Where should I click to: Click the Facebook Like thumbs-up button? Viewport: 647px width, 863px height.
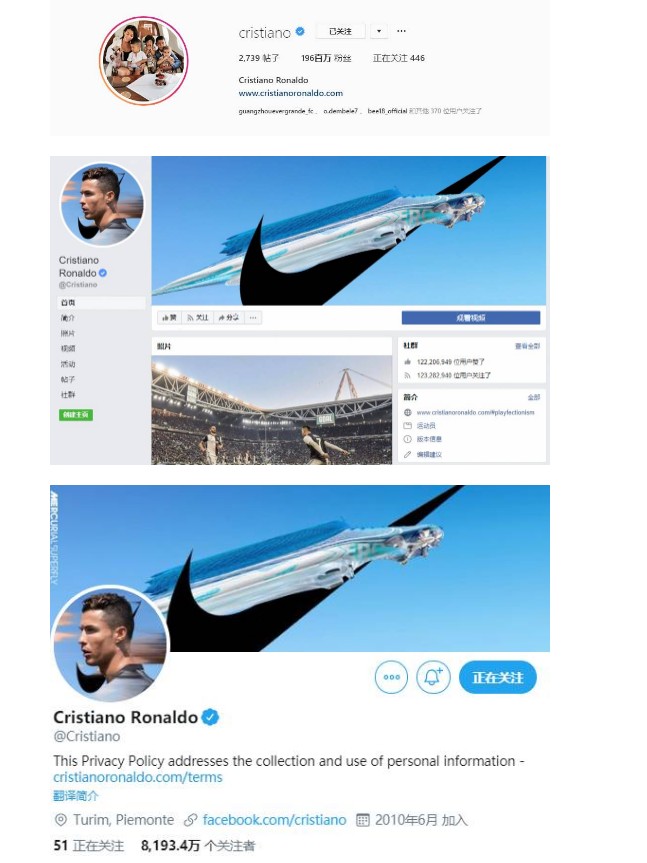[x=169, y=318]
